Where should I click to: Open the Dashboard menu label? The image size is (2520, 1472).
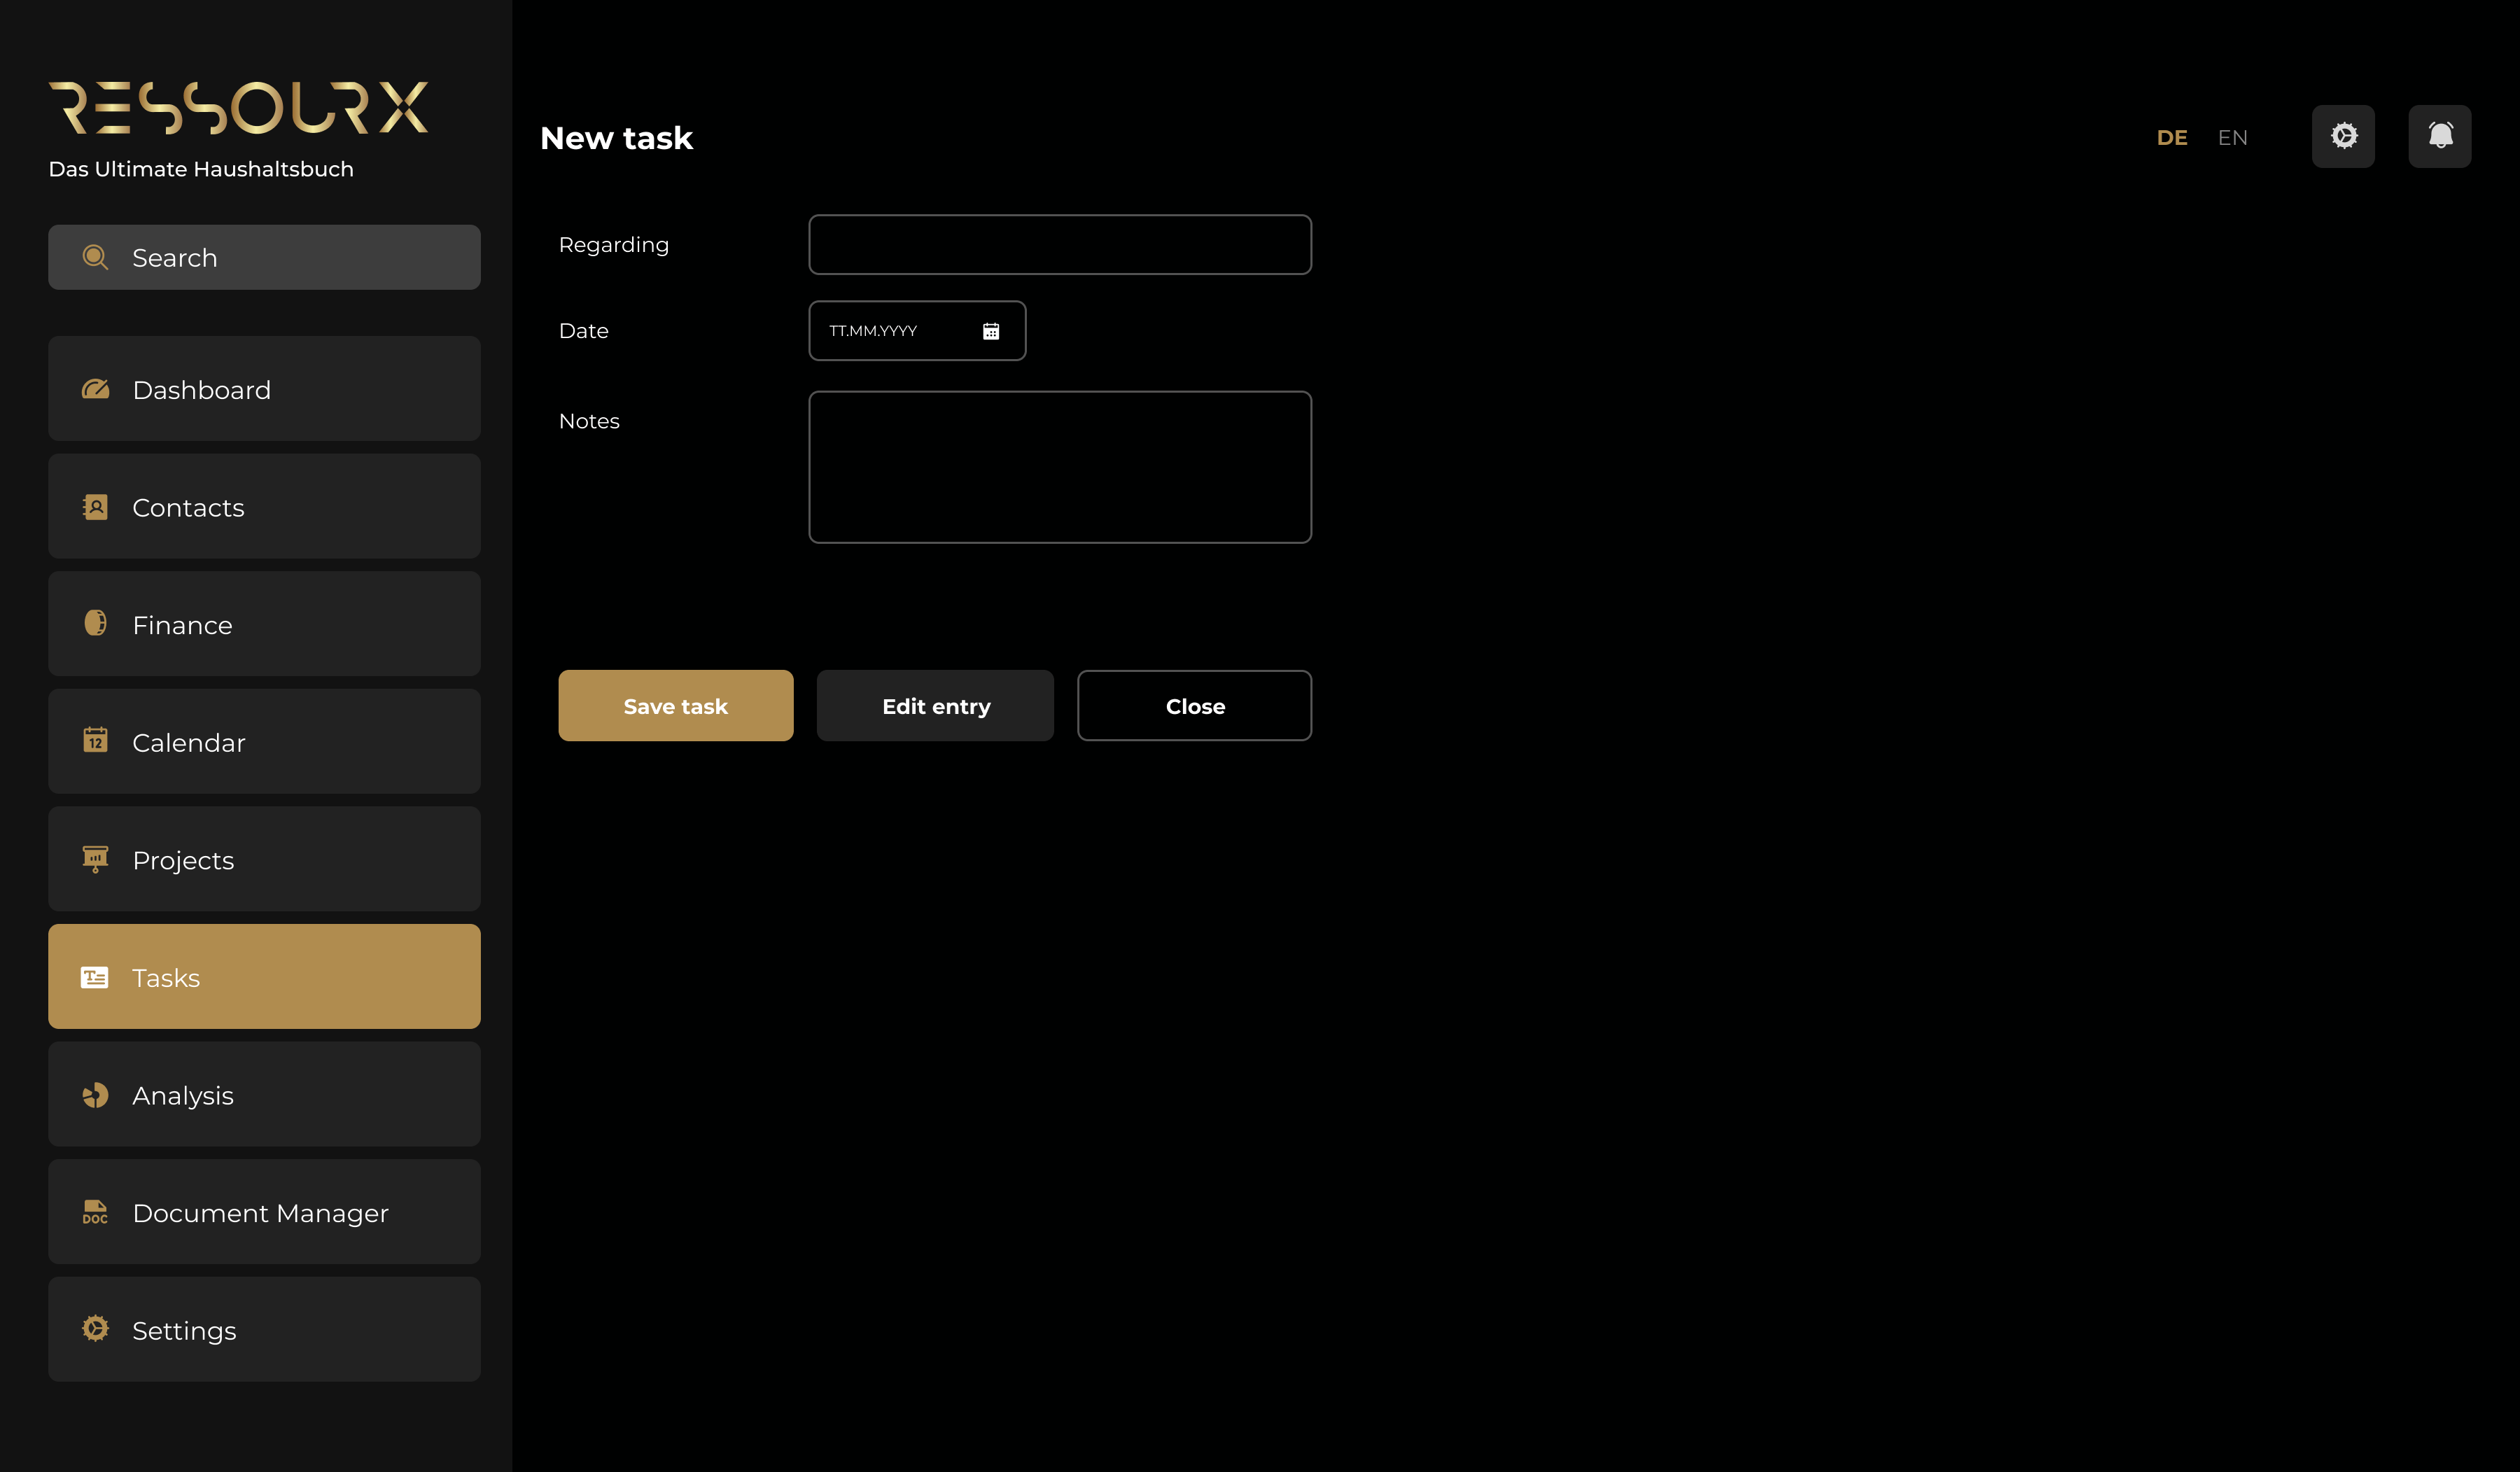[201, 390]
